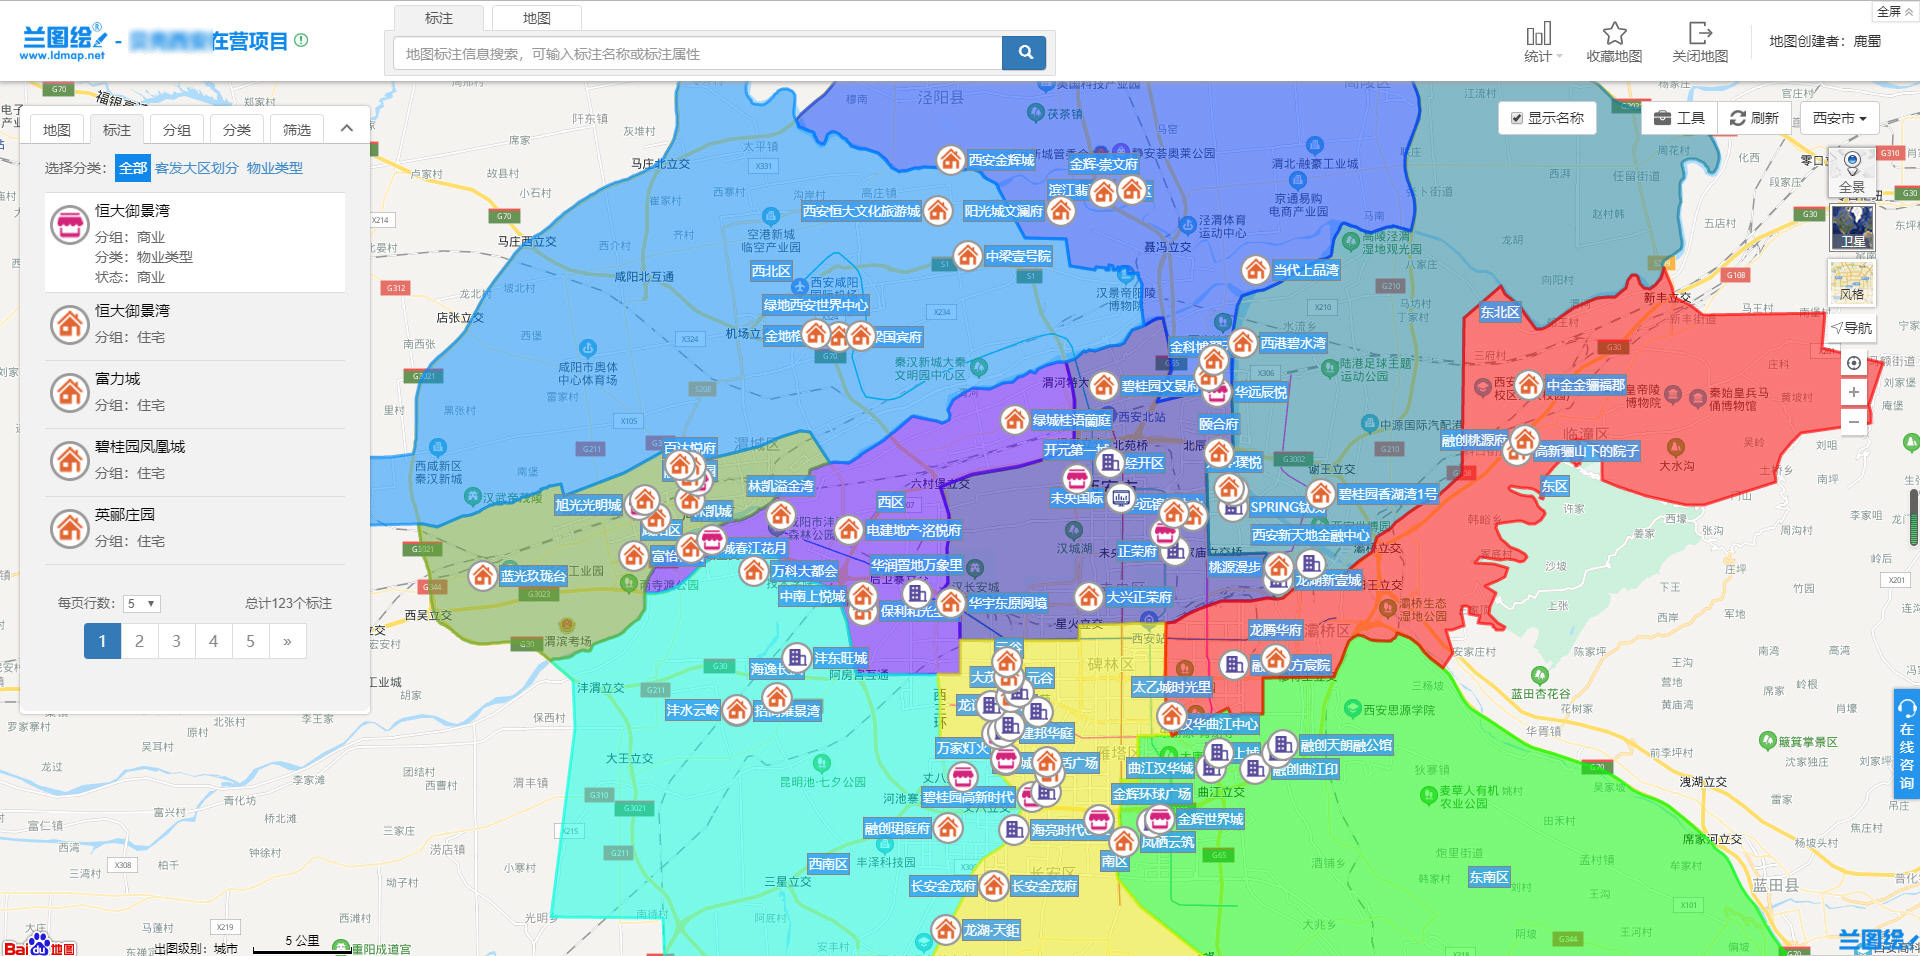This screenshot has width=1920, height=956.
Task: Click the 西南区 region label
Action: [828, 864]
